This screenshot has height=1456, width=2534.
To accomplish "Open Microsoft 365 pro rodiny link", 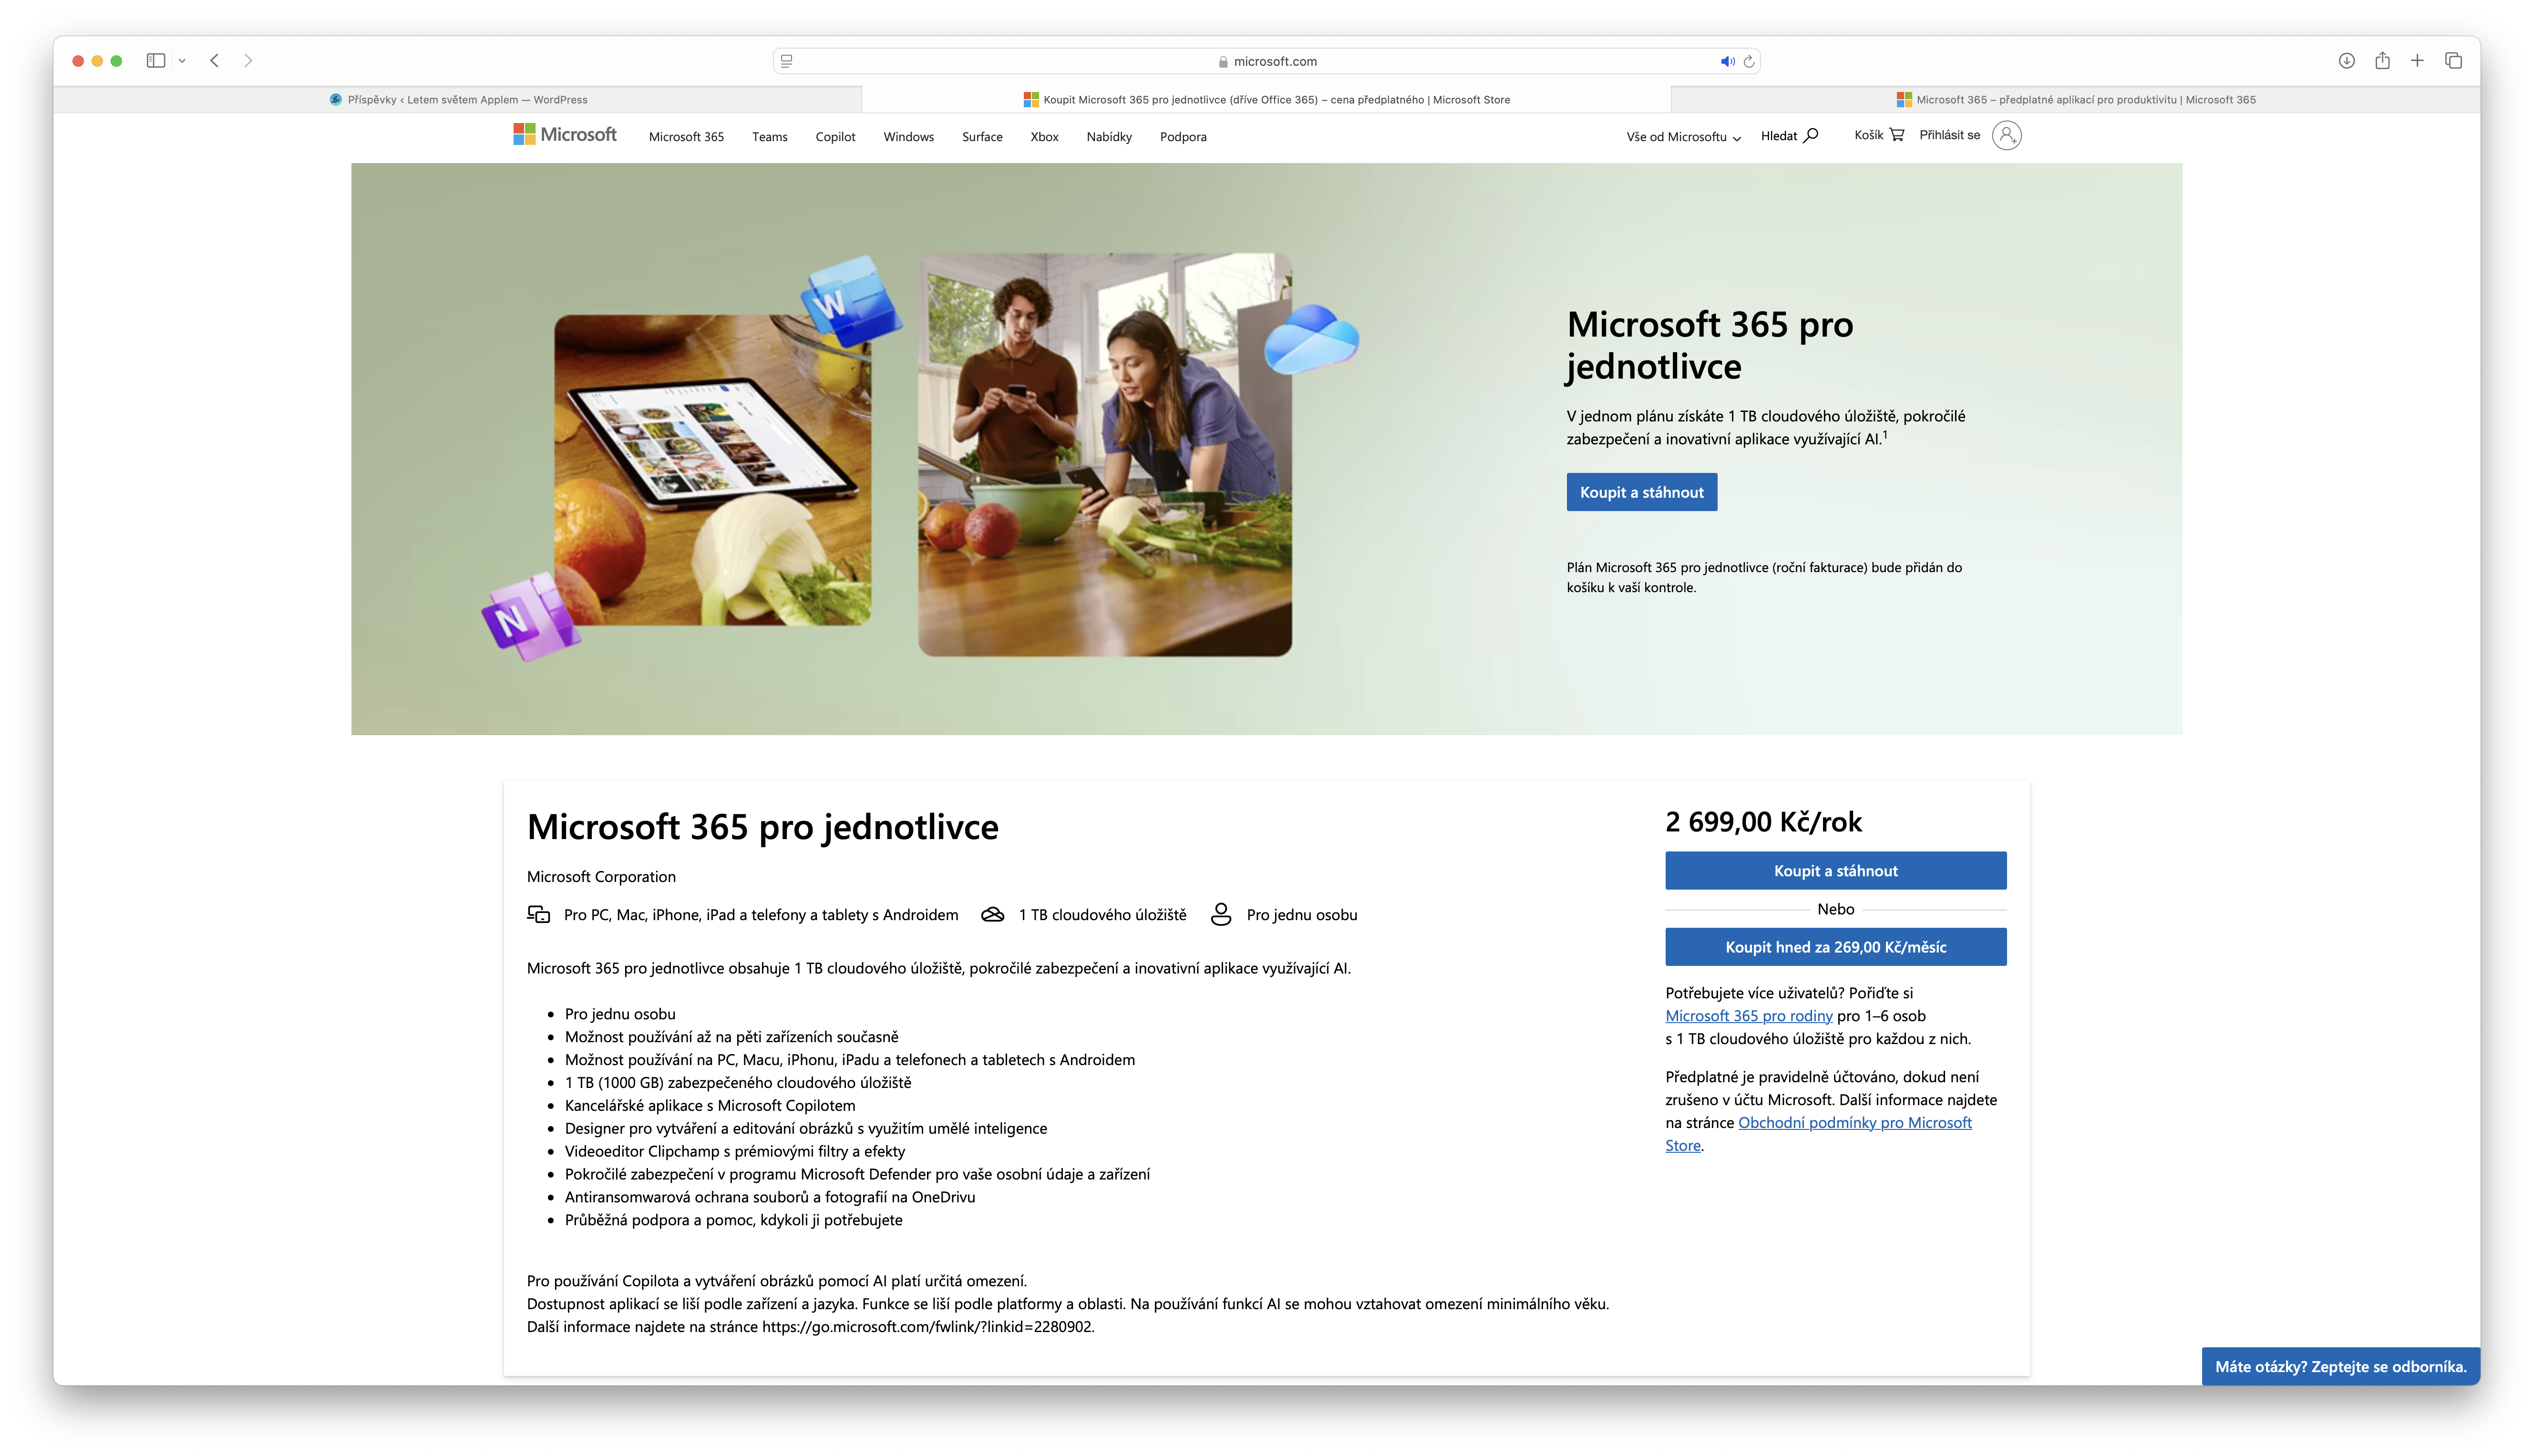I will [1748, 1016].
